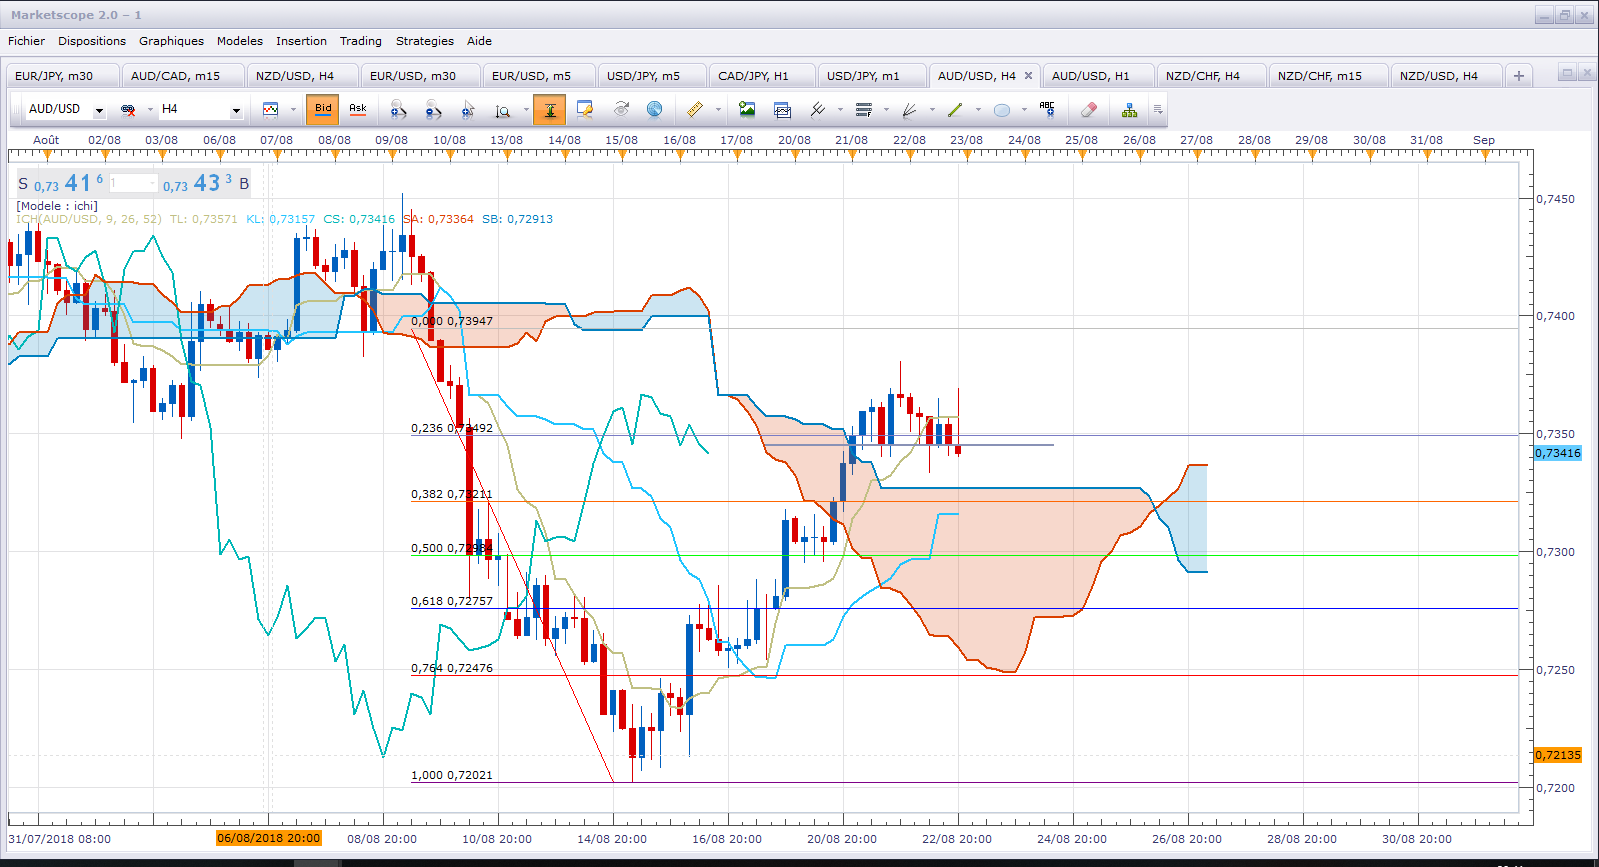Switch to the first NZD/USD, H4 tab
The height and width of the screenshot is (867, 1599).
(x=302, y=76)
